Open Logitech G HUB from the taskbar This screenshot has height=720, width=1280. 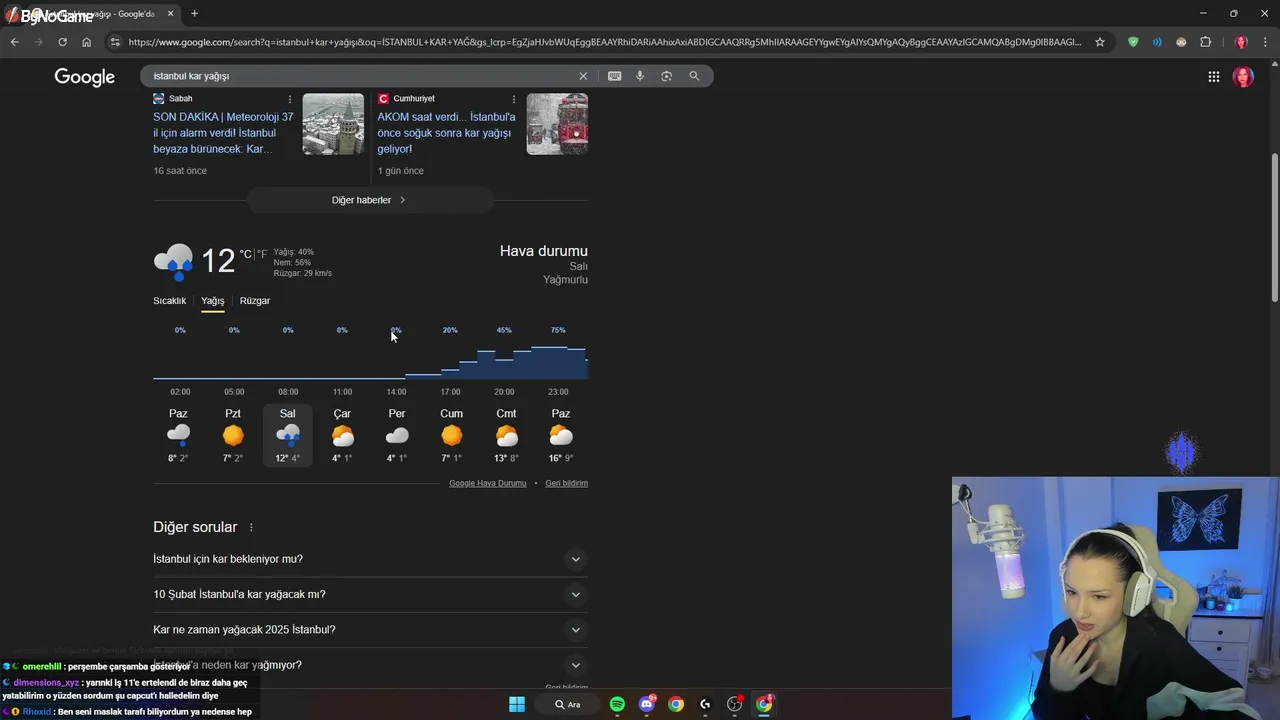705,704
